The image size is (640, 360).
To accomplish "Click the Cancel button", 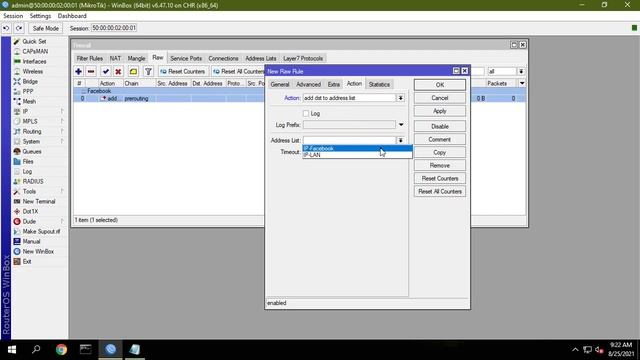I will [440, 98].
